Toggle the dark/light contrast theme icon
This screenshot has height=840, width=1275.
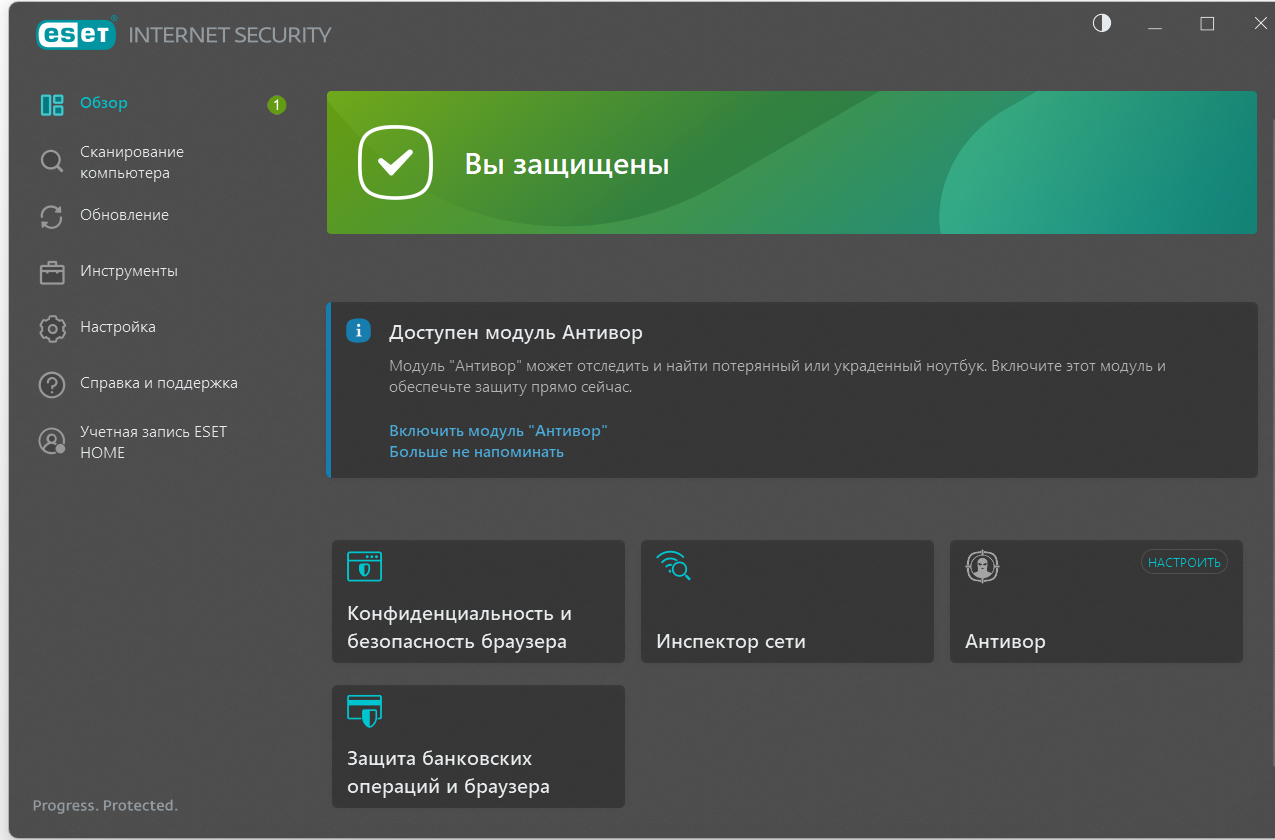click(1102, 24)
